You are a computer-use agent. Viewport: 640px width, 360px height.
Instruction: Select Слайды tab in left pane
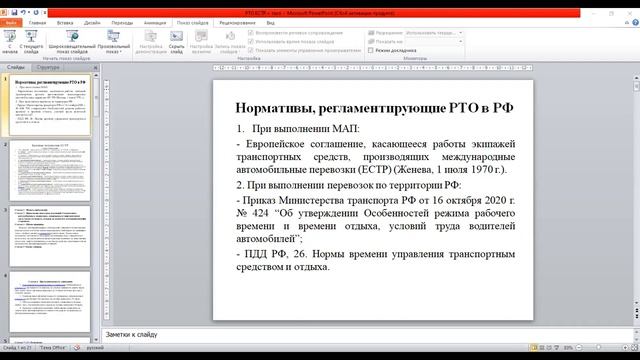(x=16, y=67)
